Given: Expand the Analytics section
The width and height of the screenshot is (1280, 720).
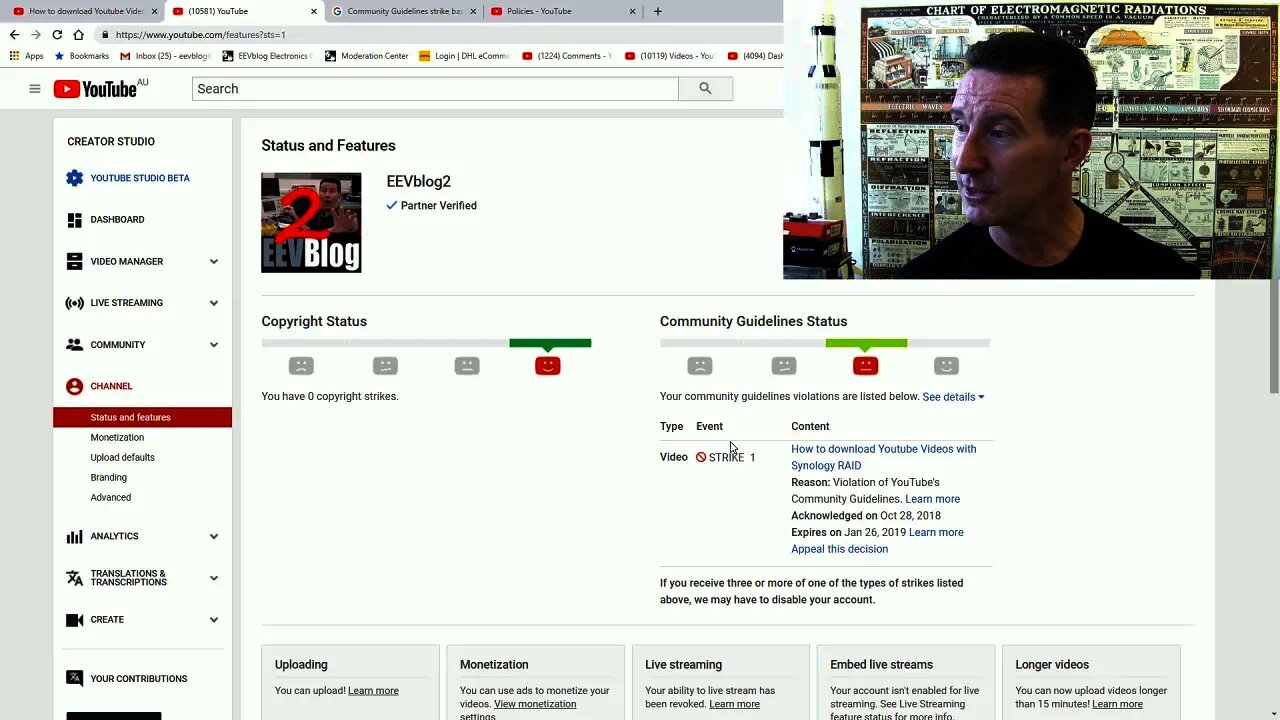Looking at the screenshot, I should [214, 537].
